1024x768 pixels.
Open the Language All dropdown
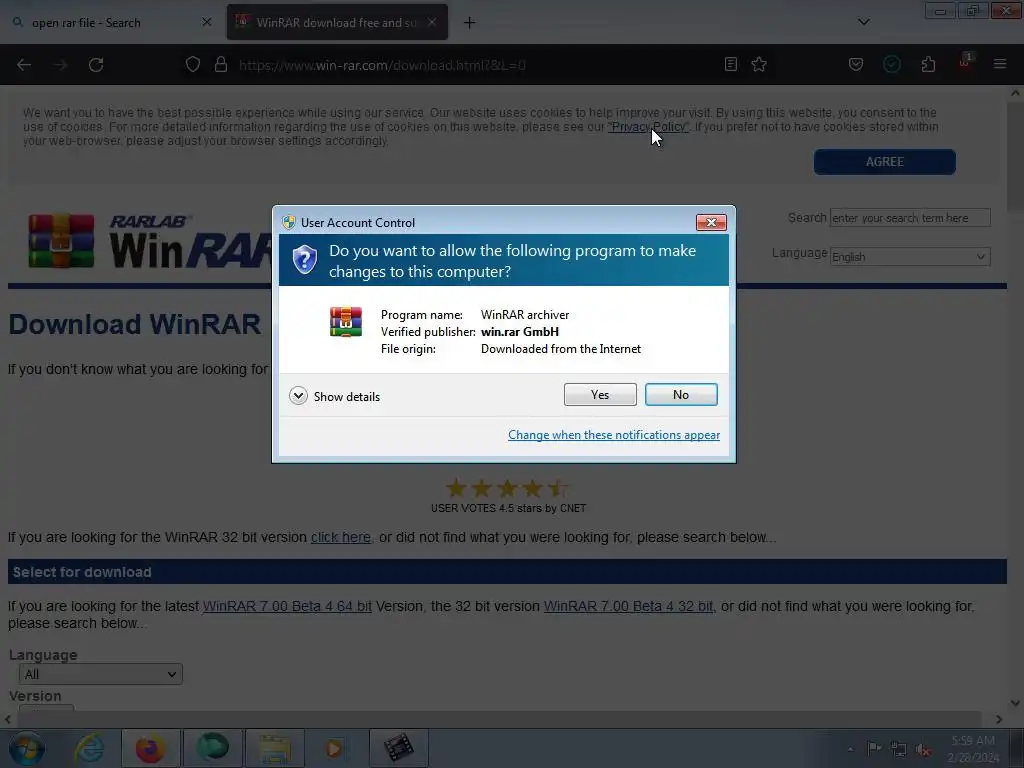coord(101,674)
